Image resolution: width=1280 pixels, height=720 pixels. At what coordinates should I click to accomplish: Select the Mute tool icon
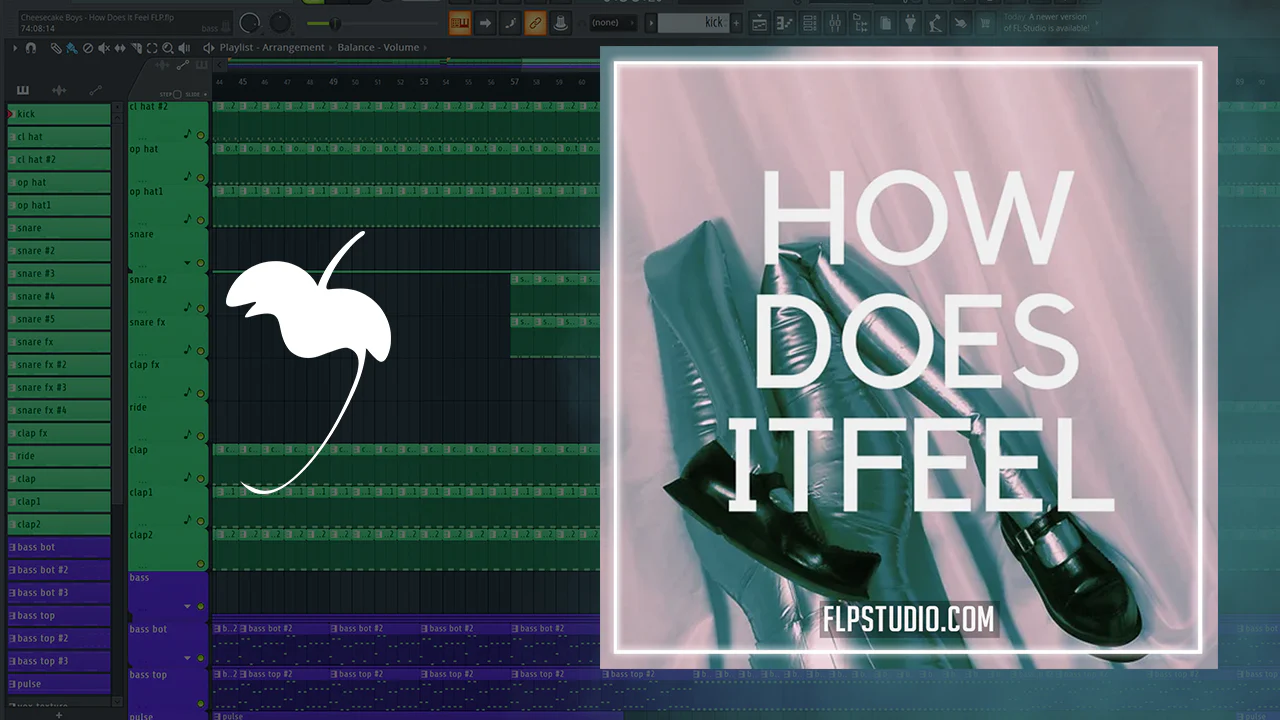pyautogui.click(x=104, y=47)
